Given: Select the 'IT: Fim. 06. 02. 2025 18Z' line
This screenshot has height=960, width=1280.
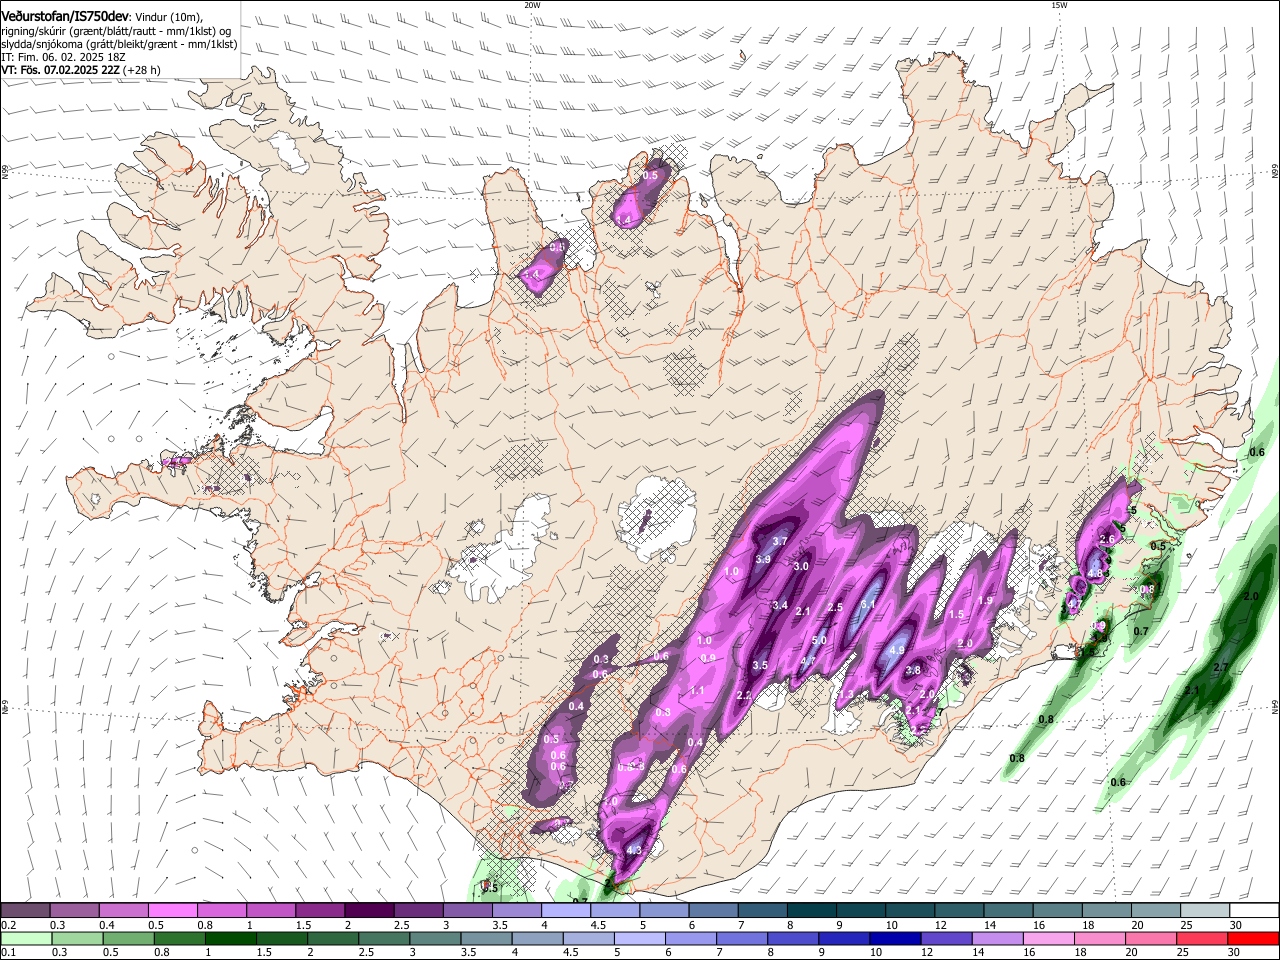Looking at the screenshot, I should click(x=63, y=57).
